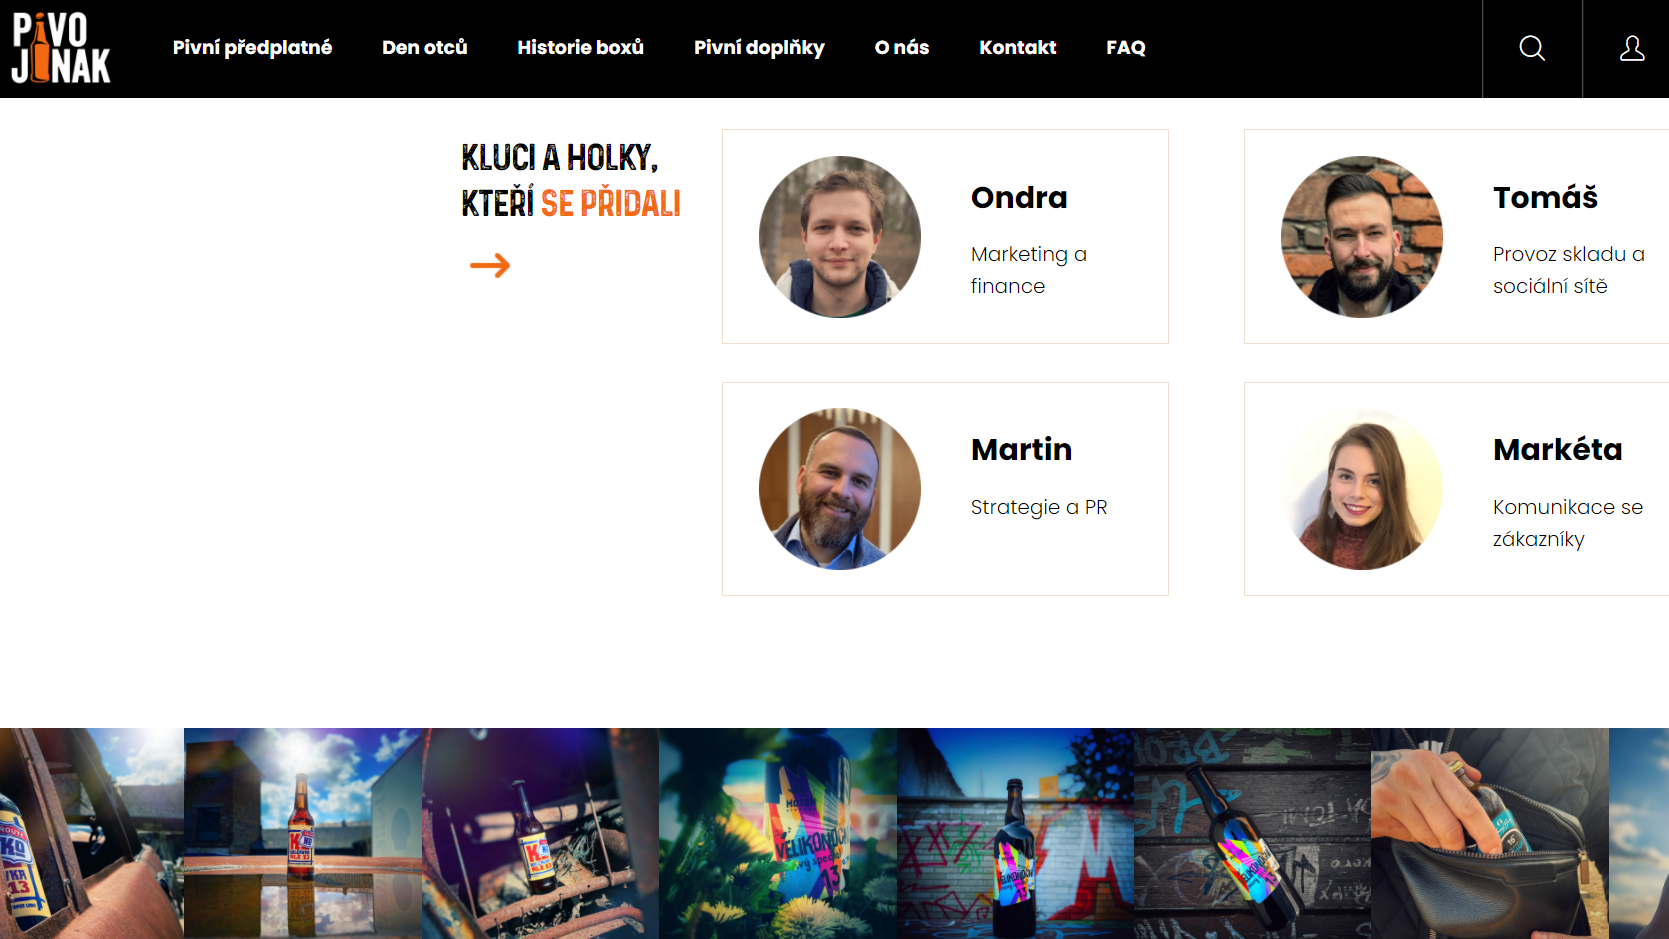Viewport: 1669px width, 939px height.
Task: Open the Pivní předplatné menu
Action: [x=252, y=48]
